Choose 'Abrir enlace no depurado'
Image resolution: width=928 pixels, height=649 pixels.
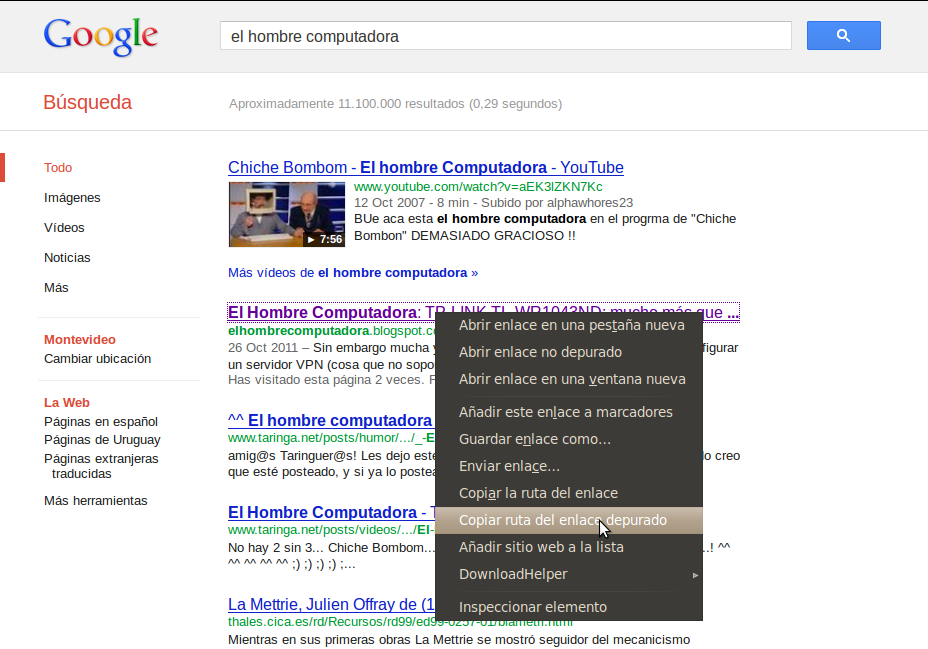coord(569,352)
